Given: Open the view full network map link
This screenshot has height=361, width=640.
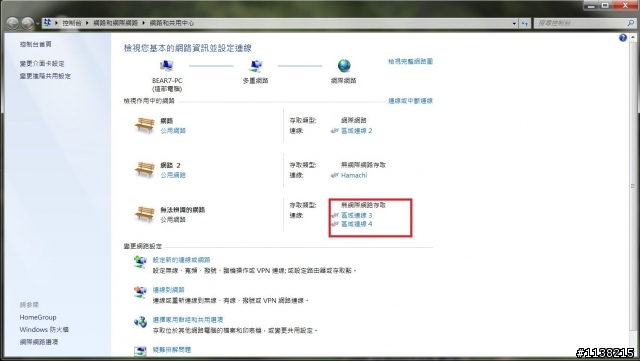Looking at the screenshot, I should click(x=410, y=61).
